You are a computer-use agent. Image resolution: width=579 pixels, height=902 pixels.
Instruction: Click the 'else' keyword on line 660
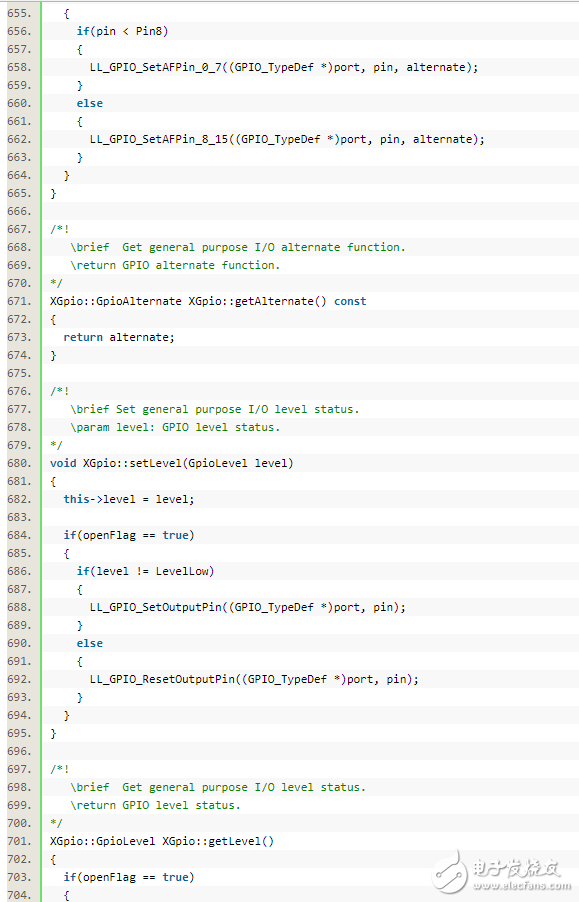[90, 104]
